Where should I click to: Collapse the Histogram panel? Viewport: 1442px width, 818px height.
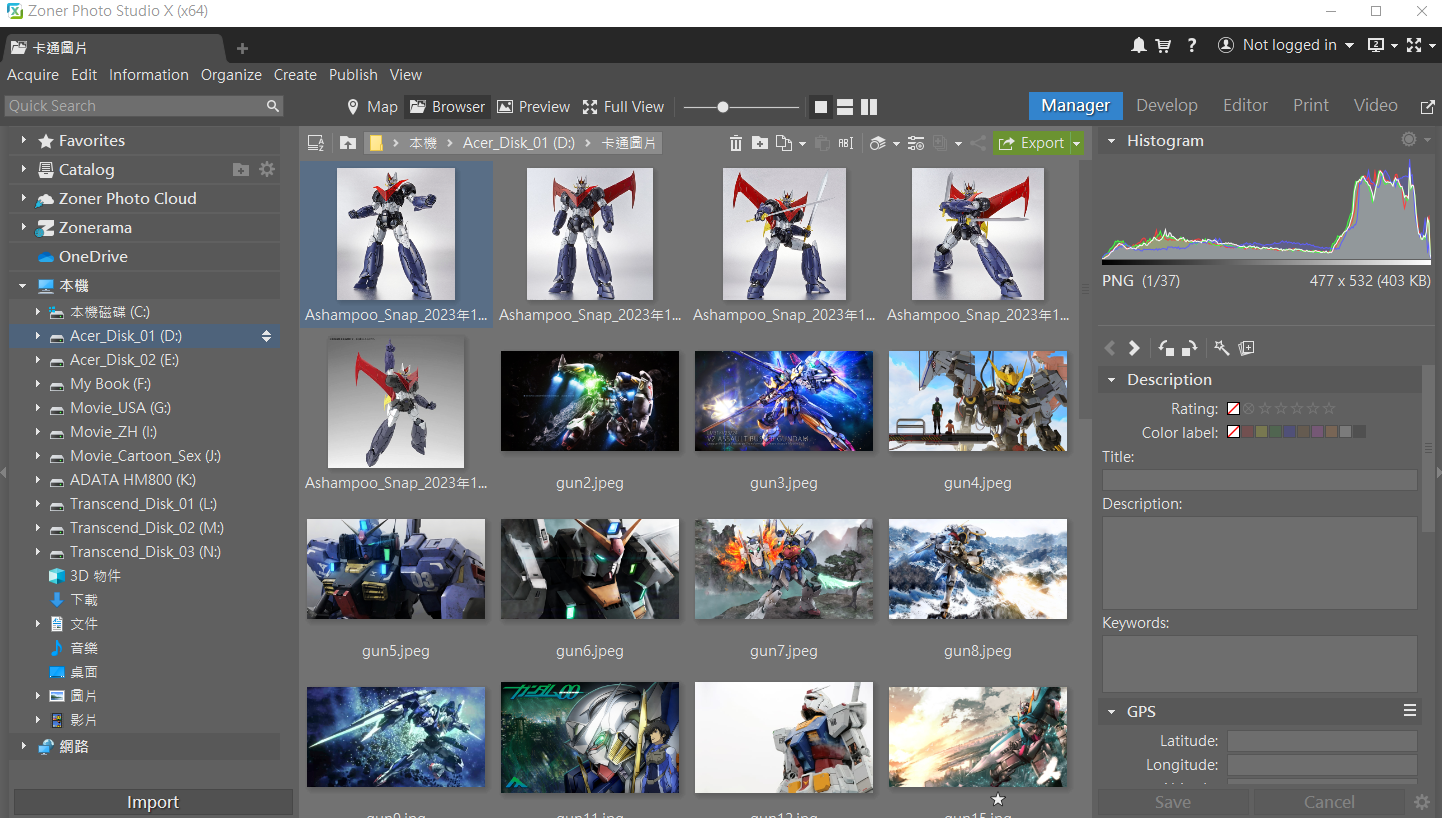tap(1111, 141)
